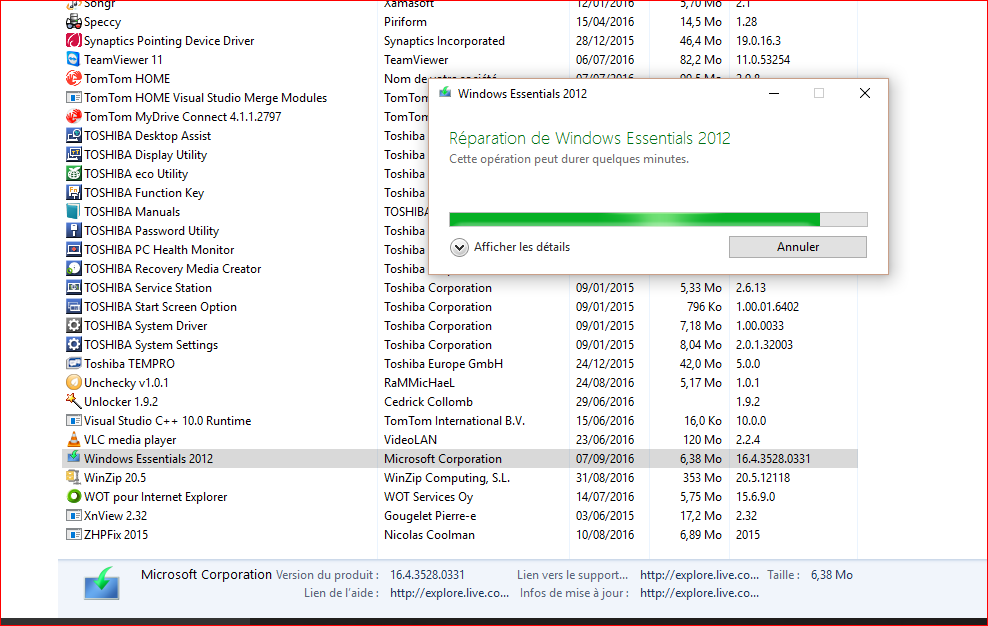
Task: Click the version number '16.4.3528.0331' in the list
Action: pos(773,459)
